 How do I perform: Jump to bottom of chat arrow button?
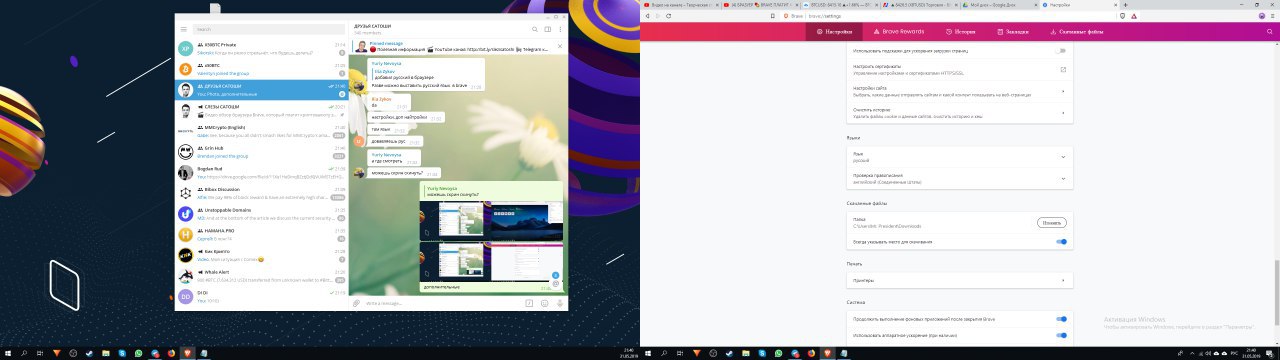pyautogui.click(x=555, y=275)
